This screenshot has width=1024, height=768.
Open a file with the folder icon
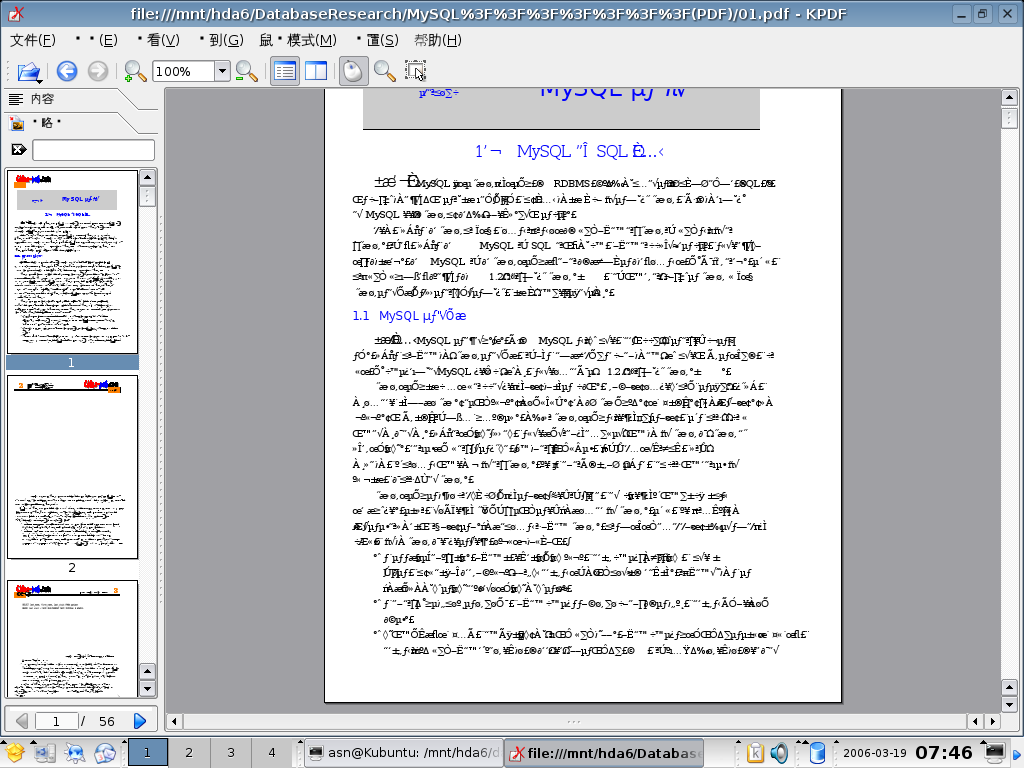tap(29, 71)
